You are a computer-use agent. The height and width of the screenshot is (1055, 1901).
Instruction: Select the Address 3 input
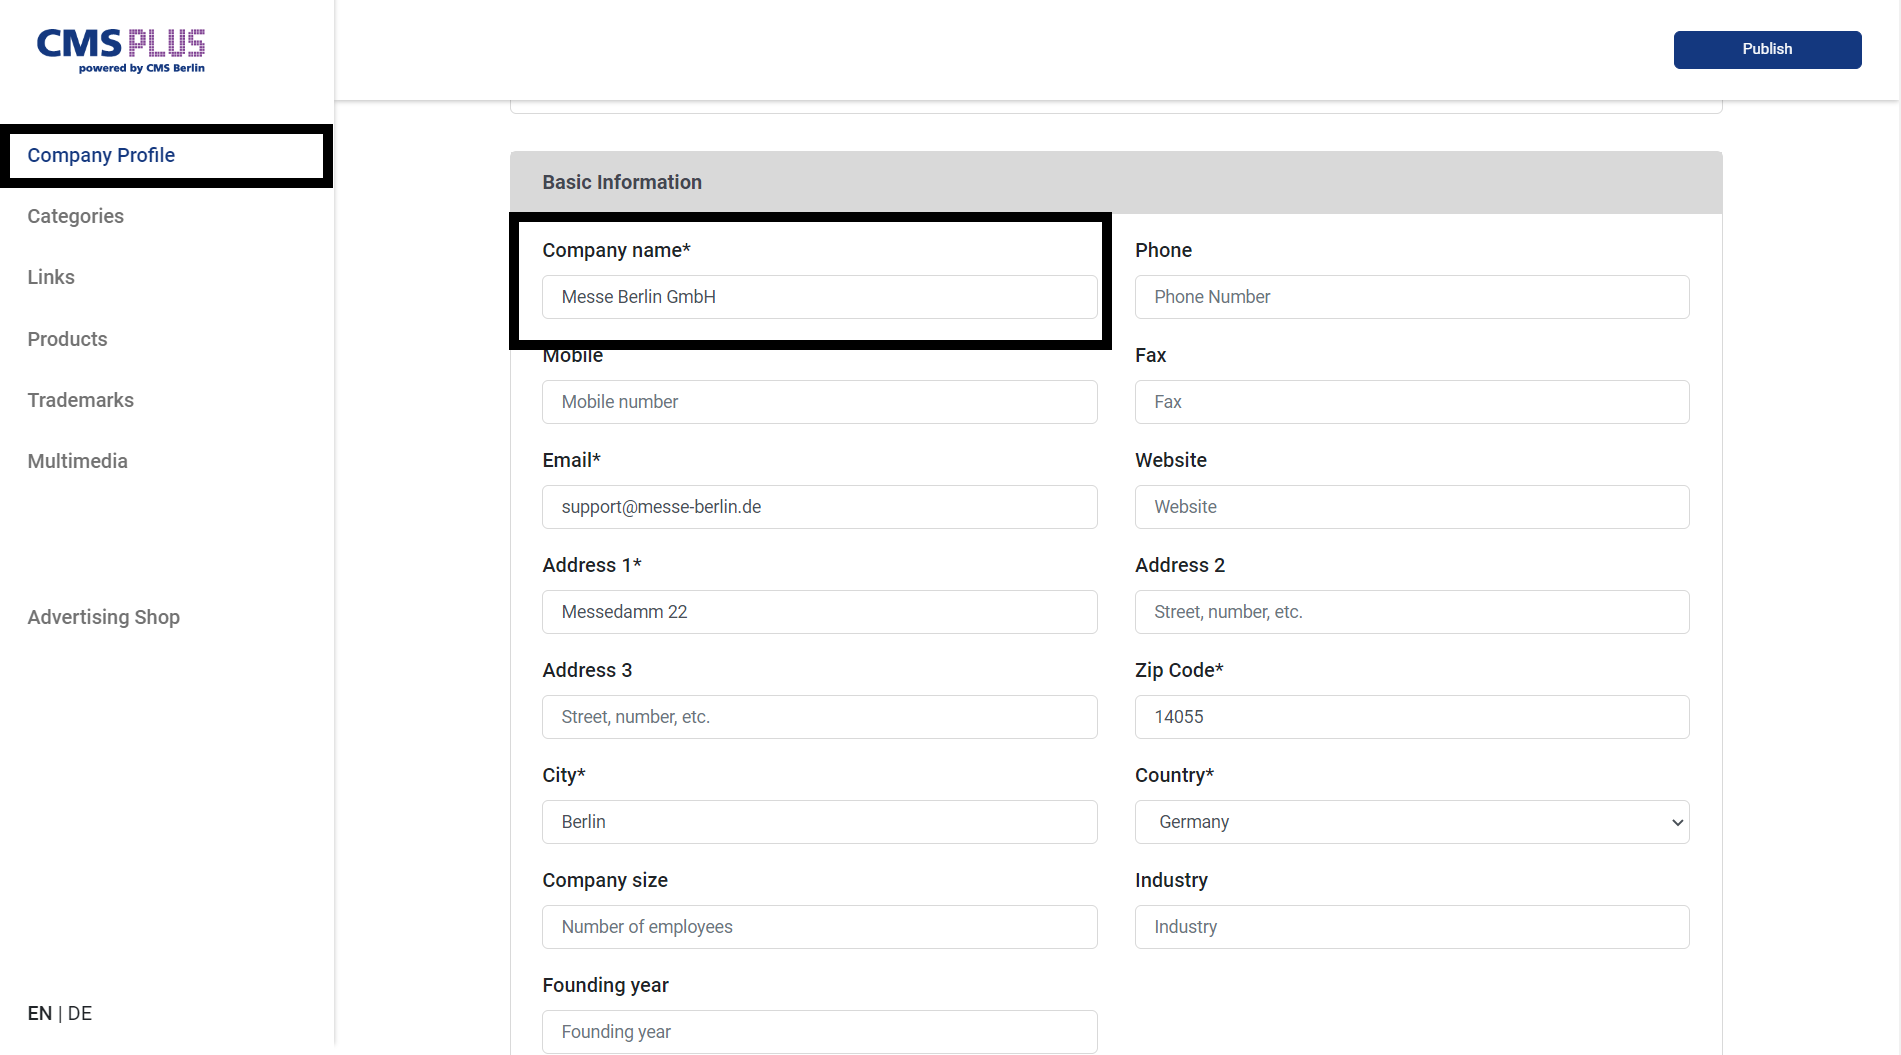tap(819, 717)
